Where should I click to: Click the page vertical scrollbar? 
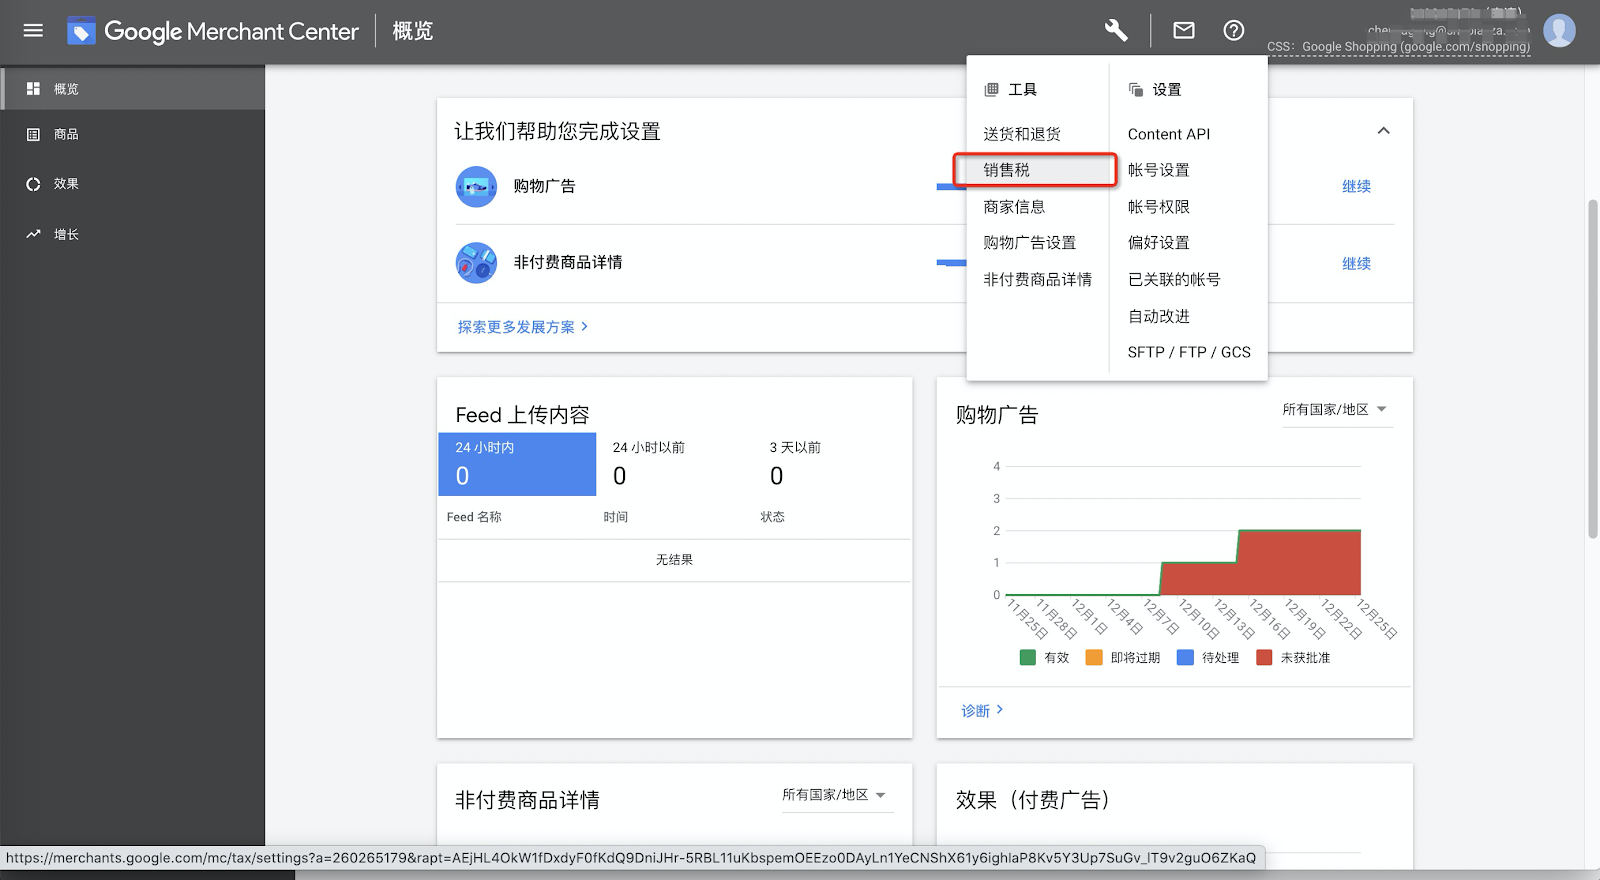(x=1593, y=369)
